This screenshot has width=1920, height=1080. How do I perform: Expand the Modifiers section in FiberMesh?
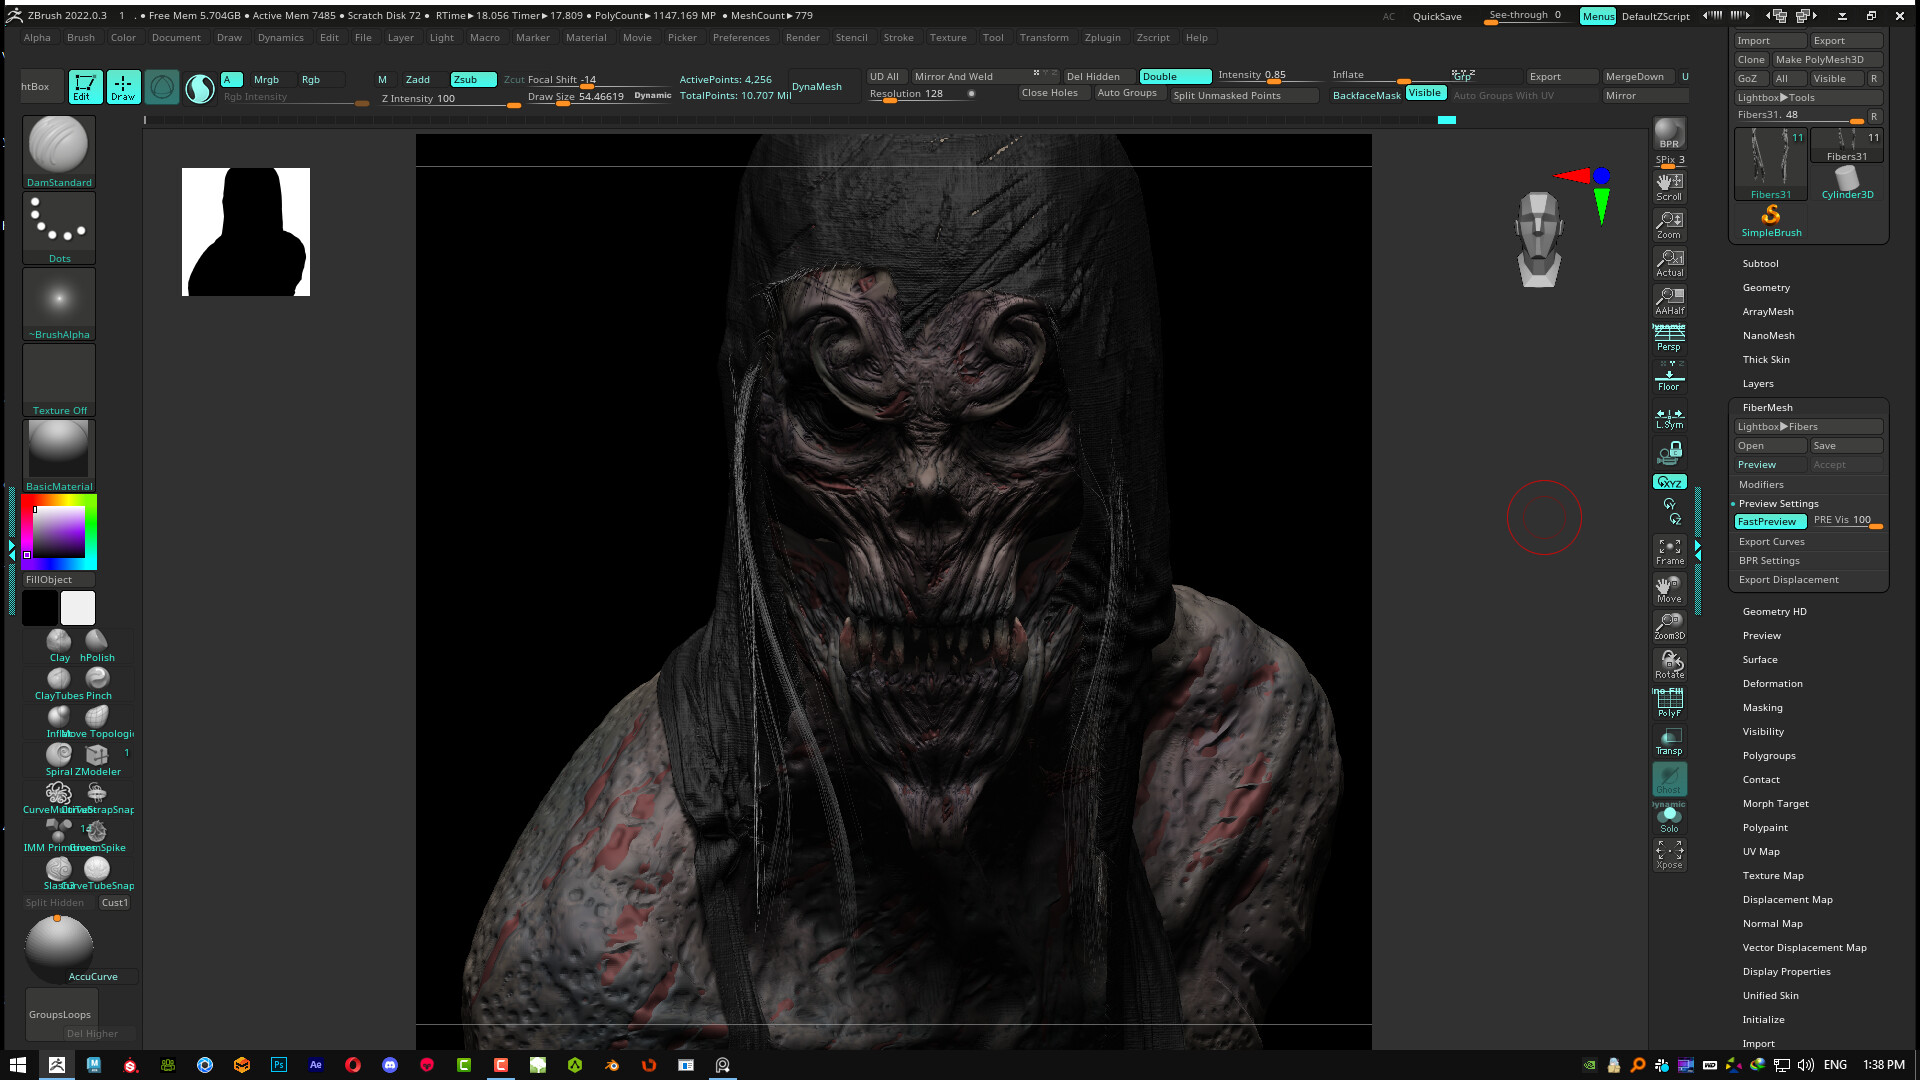click(x=1761, y=485)
